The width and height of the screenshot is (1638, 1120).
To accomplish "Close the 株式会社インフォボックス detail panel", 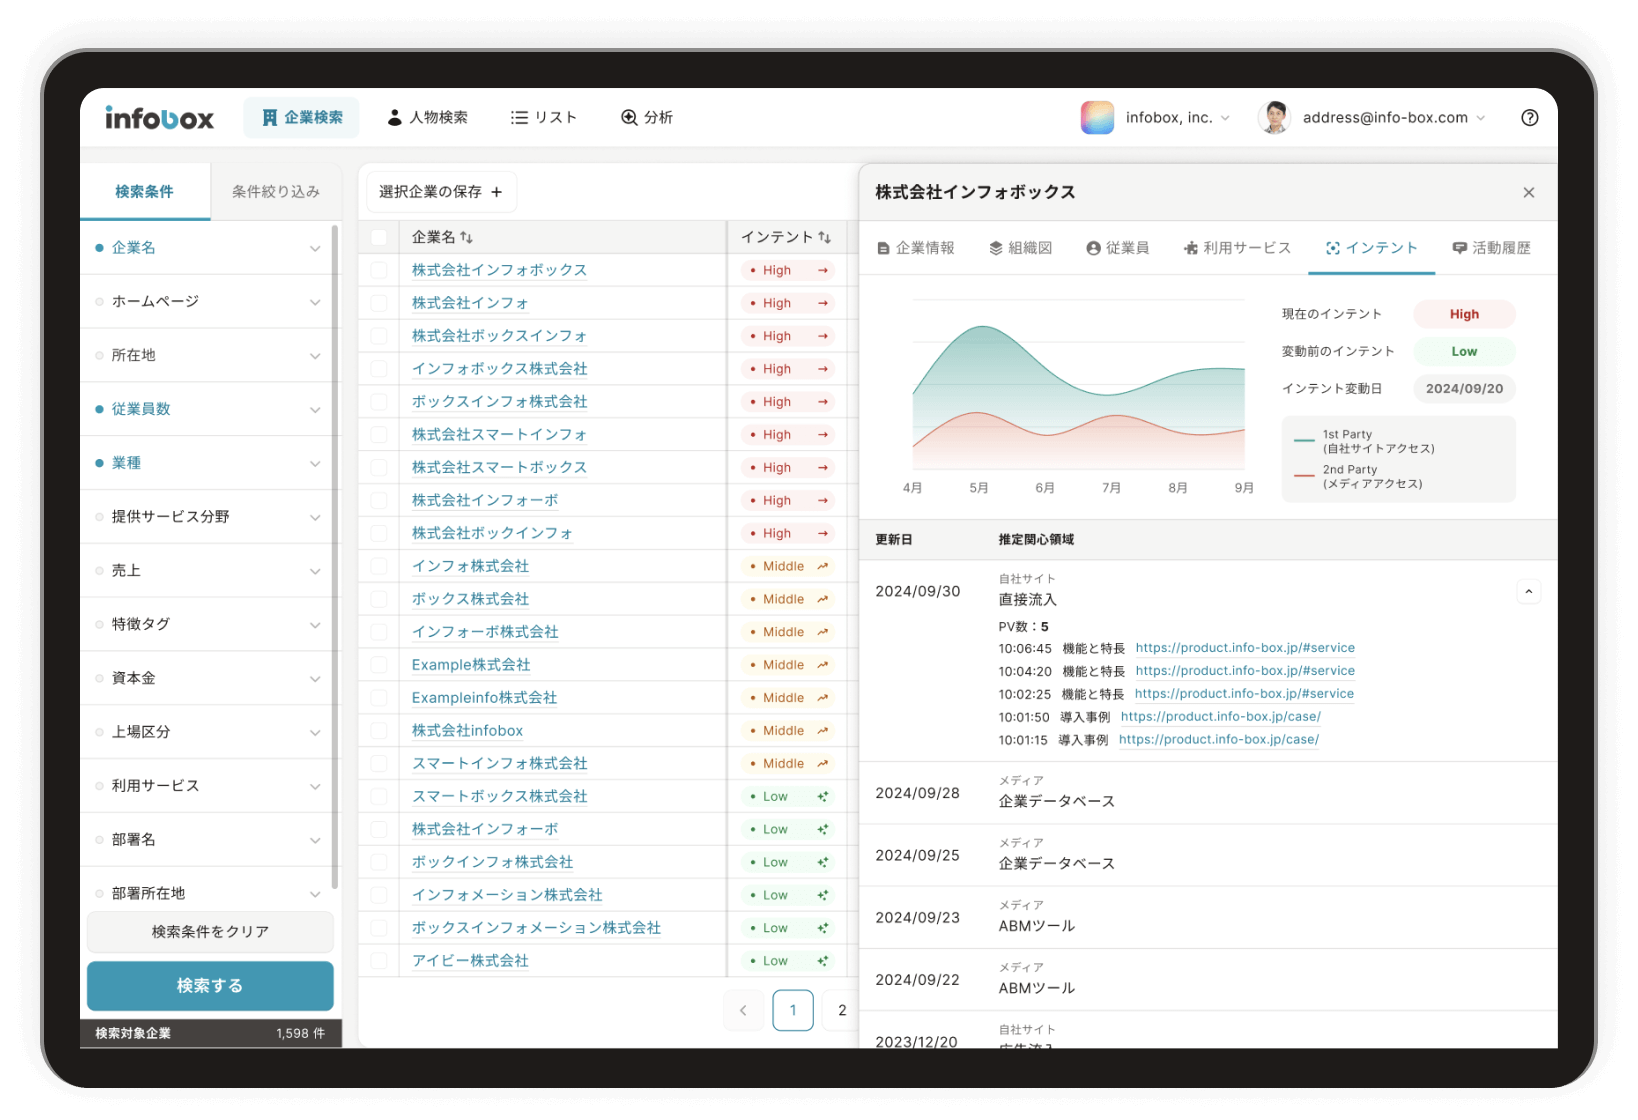I will 1528,193.
